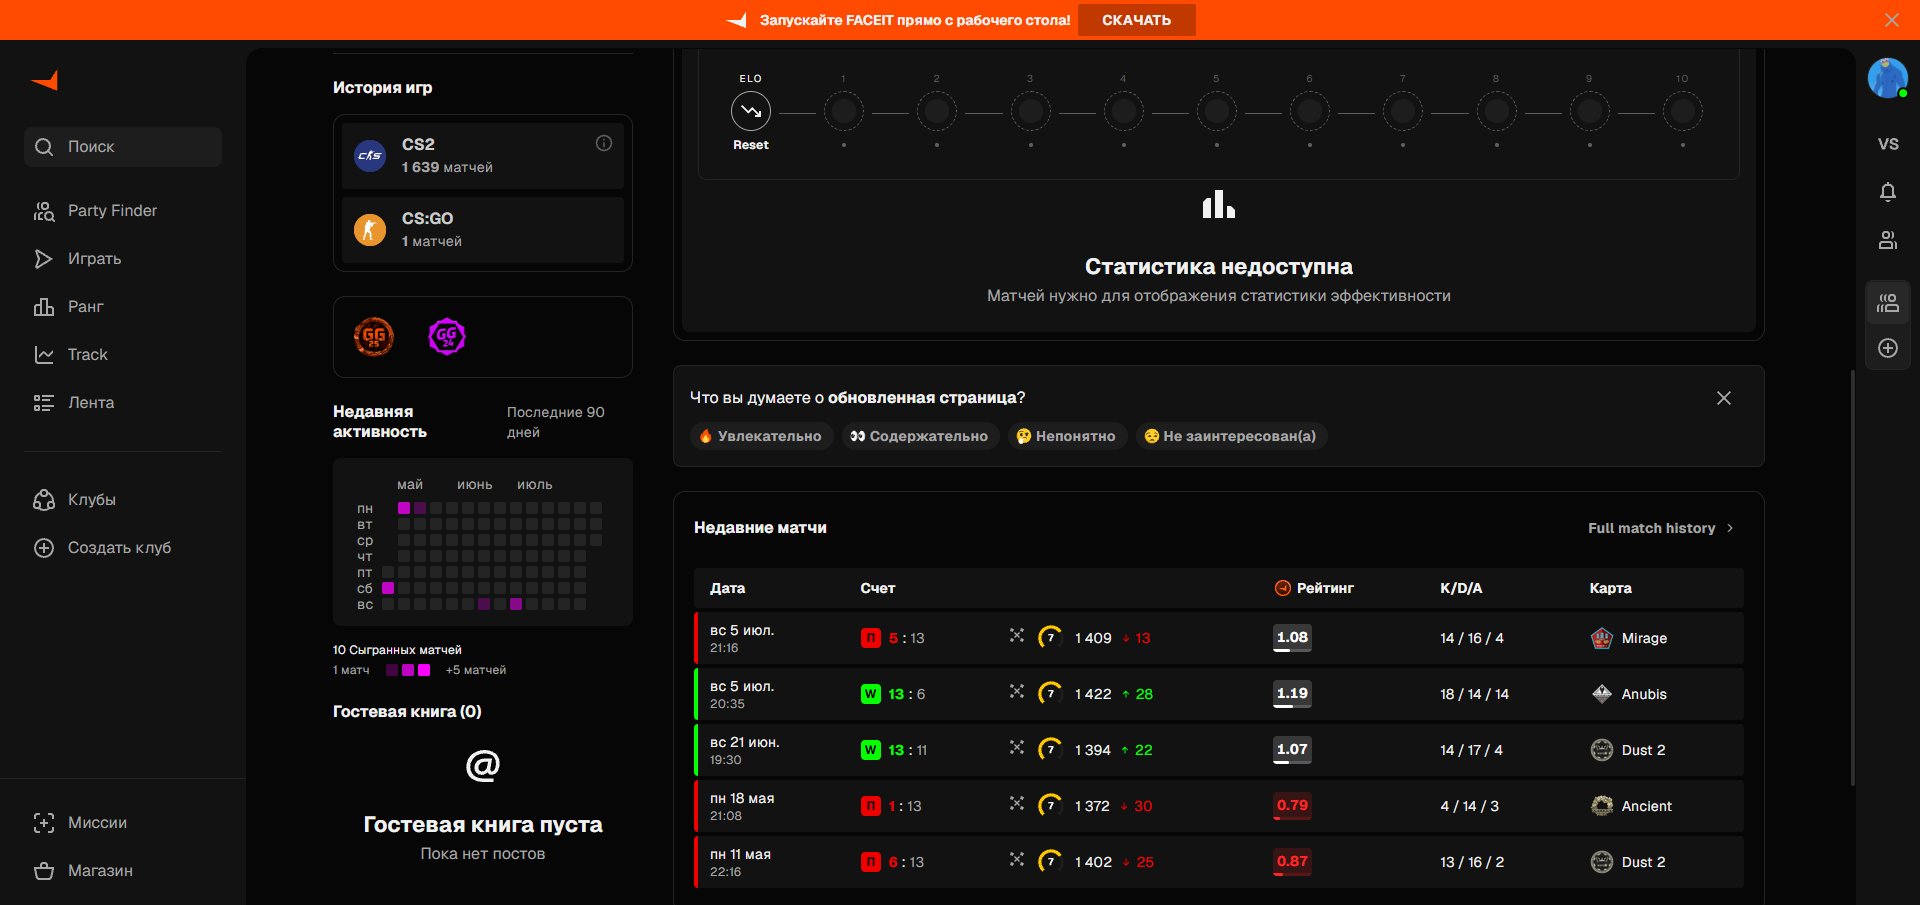This screenshot has height=905, width=1920.
Task: Click the CS2 game icon
Action: pyautogui.click(x=370, y=156)
